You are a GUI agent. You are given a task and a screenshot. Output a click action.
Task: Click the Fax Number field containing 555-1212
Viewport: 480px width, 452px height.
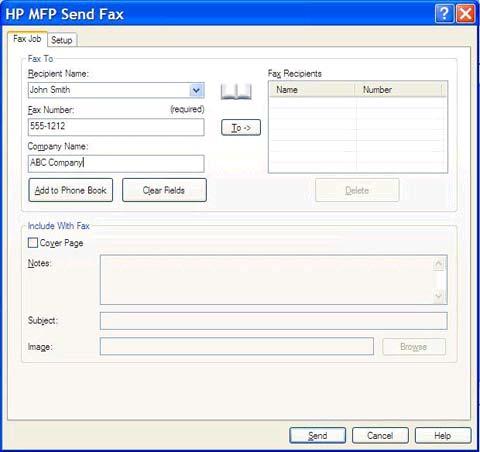point(116,127)
